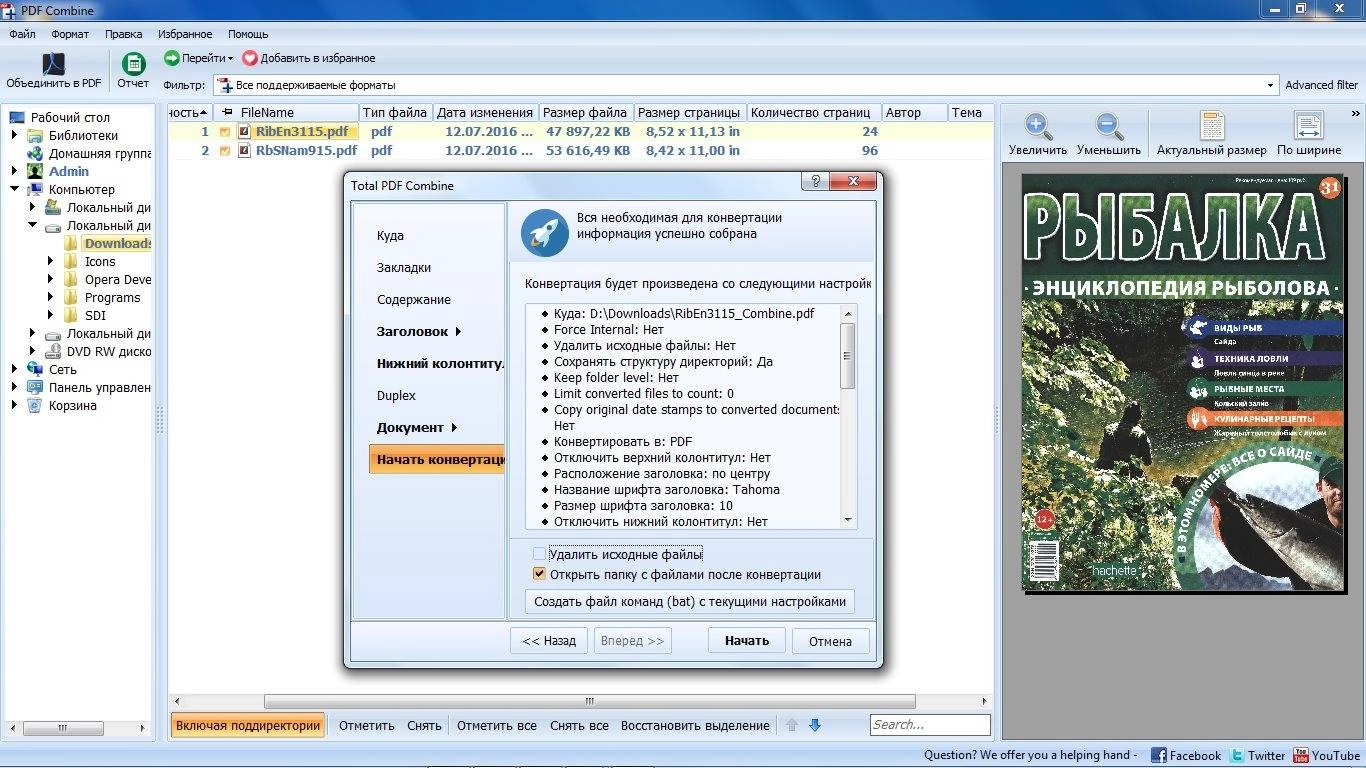Click the YouTube icon in status bar

[1300, 755]
